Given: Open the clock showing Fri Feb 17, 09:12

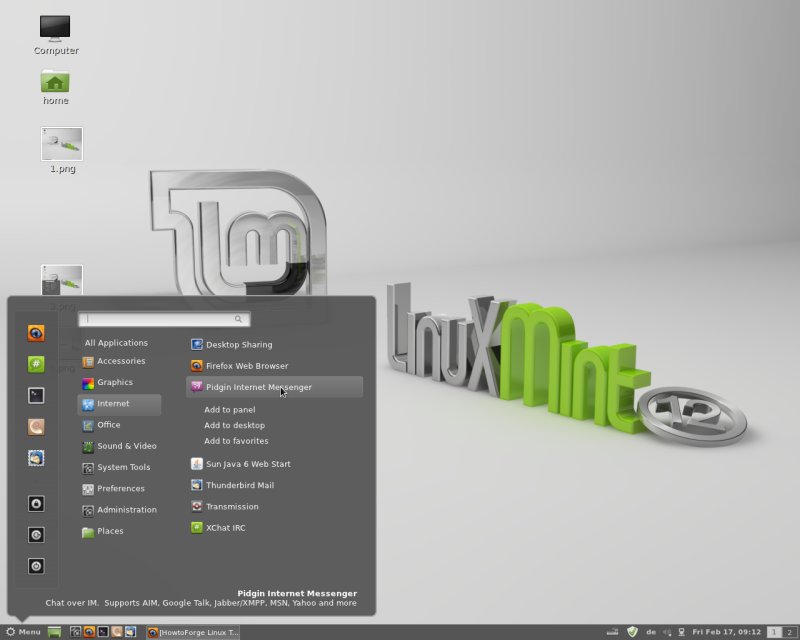Looking at the screenshot, I should click(727, 632).
